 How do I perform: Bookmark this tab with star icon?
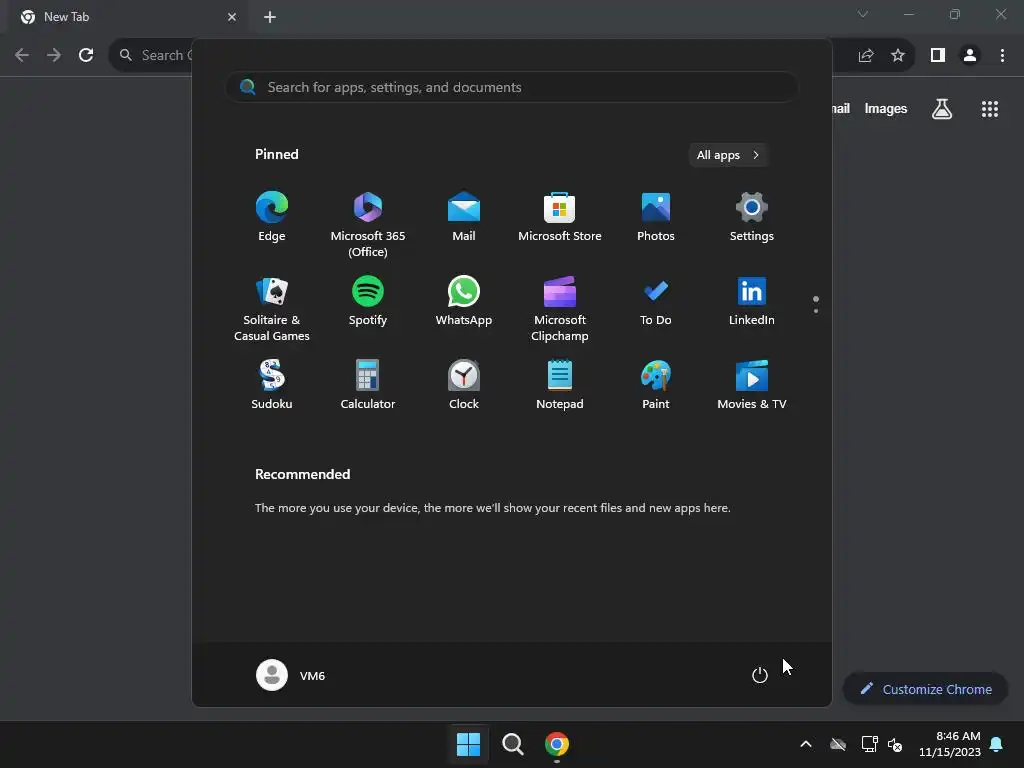click(x=898, y=56)
